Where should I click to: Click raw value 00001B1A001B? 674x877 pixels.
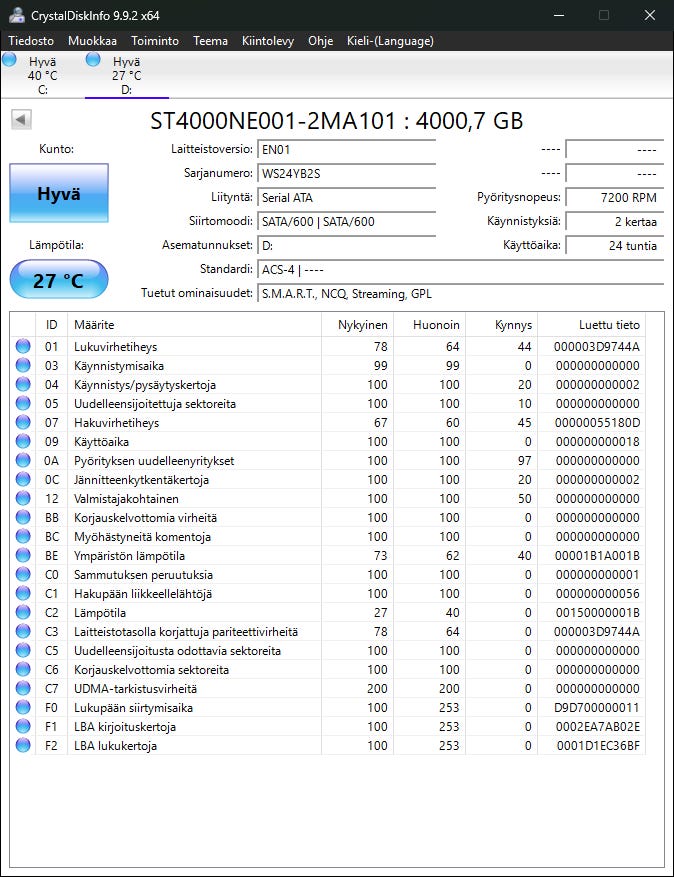coord(597,556)
